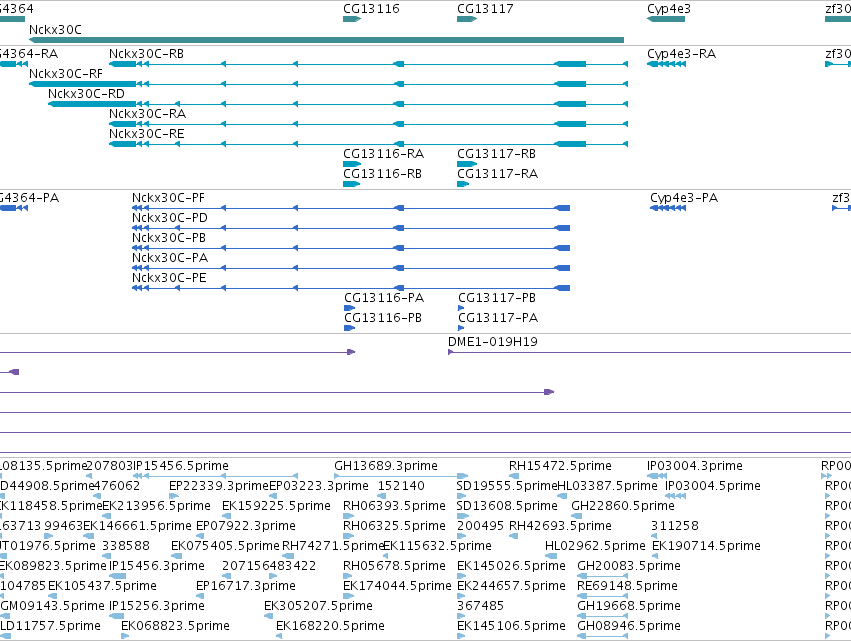Select the Nckx30C-RD transcript label

pos(86,94)
